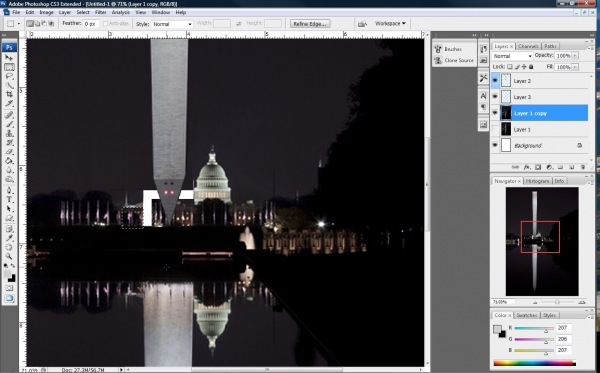
Task: Toggle lock position in Layers panel
Action: (524, 67)
